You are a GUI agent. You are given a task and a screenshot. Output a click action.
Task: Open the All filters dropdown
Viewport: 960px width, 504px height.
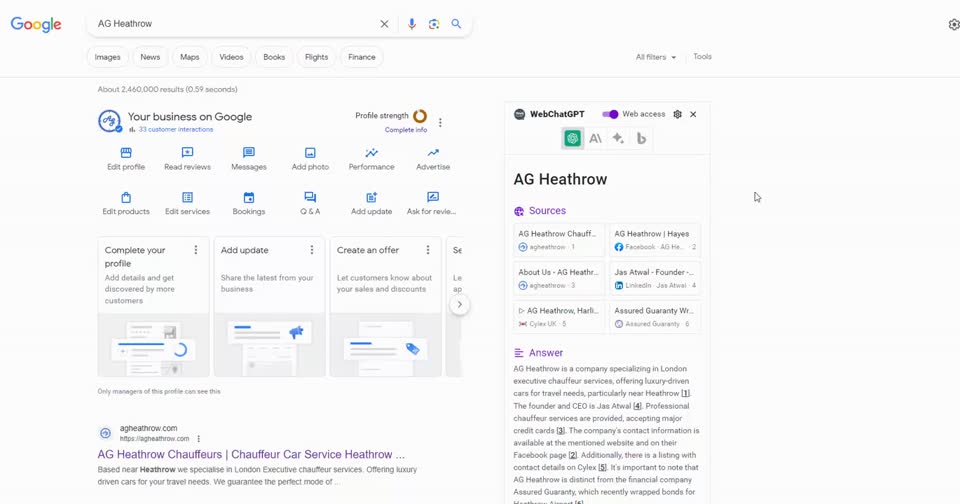click(x=656, y=57)
